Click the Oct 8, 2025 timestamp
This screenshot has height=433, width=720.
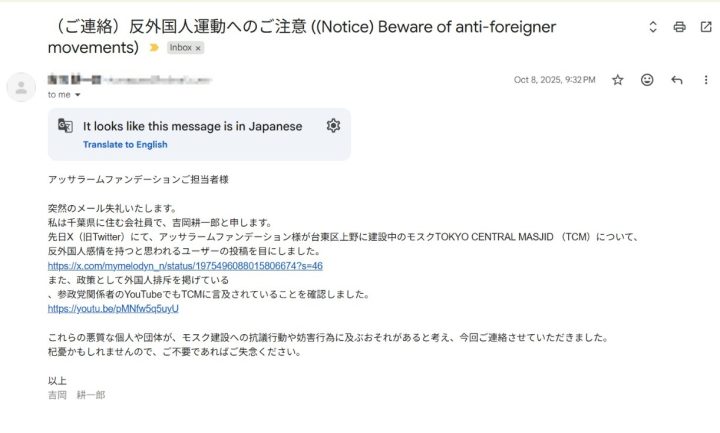click(x=554, y=80)
